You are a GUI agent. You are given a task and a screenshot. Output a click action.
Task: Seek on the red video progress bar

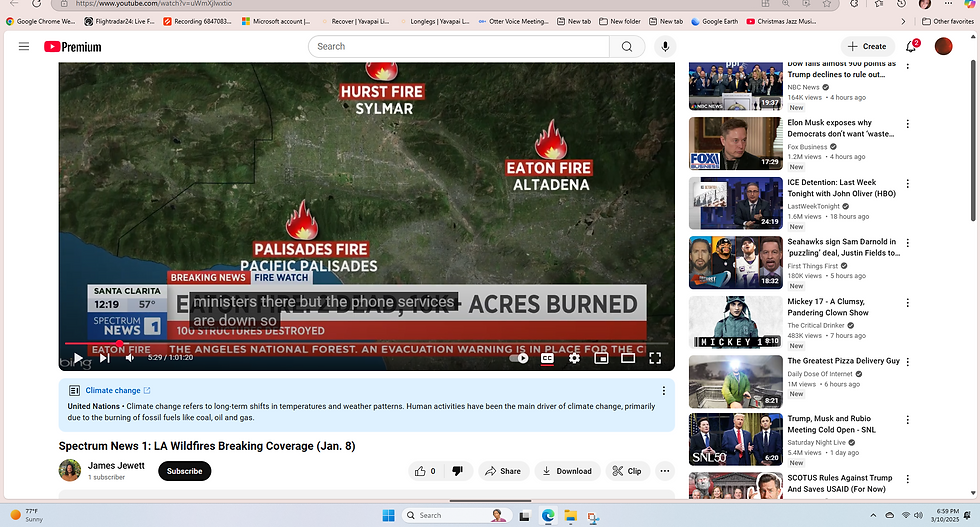pyautogui.click(x=366, y=343)
